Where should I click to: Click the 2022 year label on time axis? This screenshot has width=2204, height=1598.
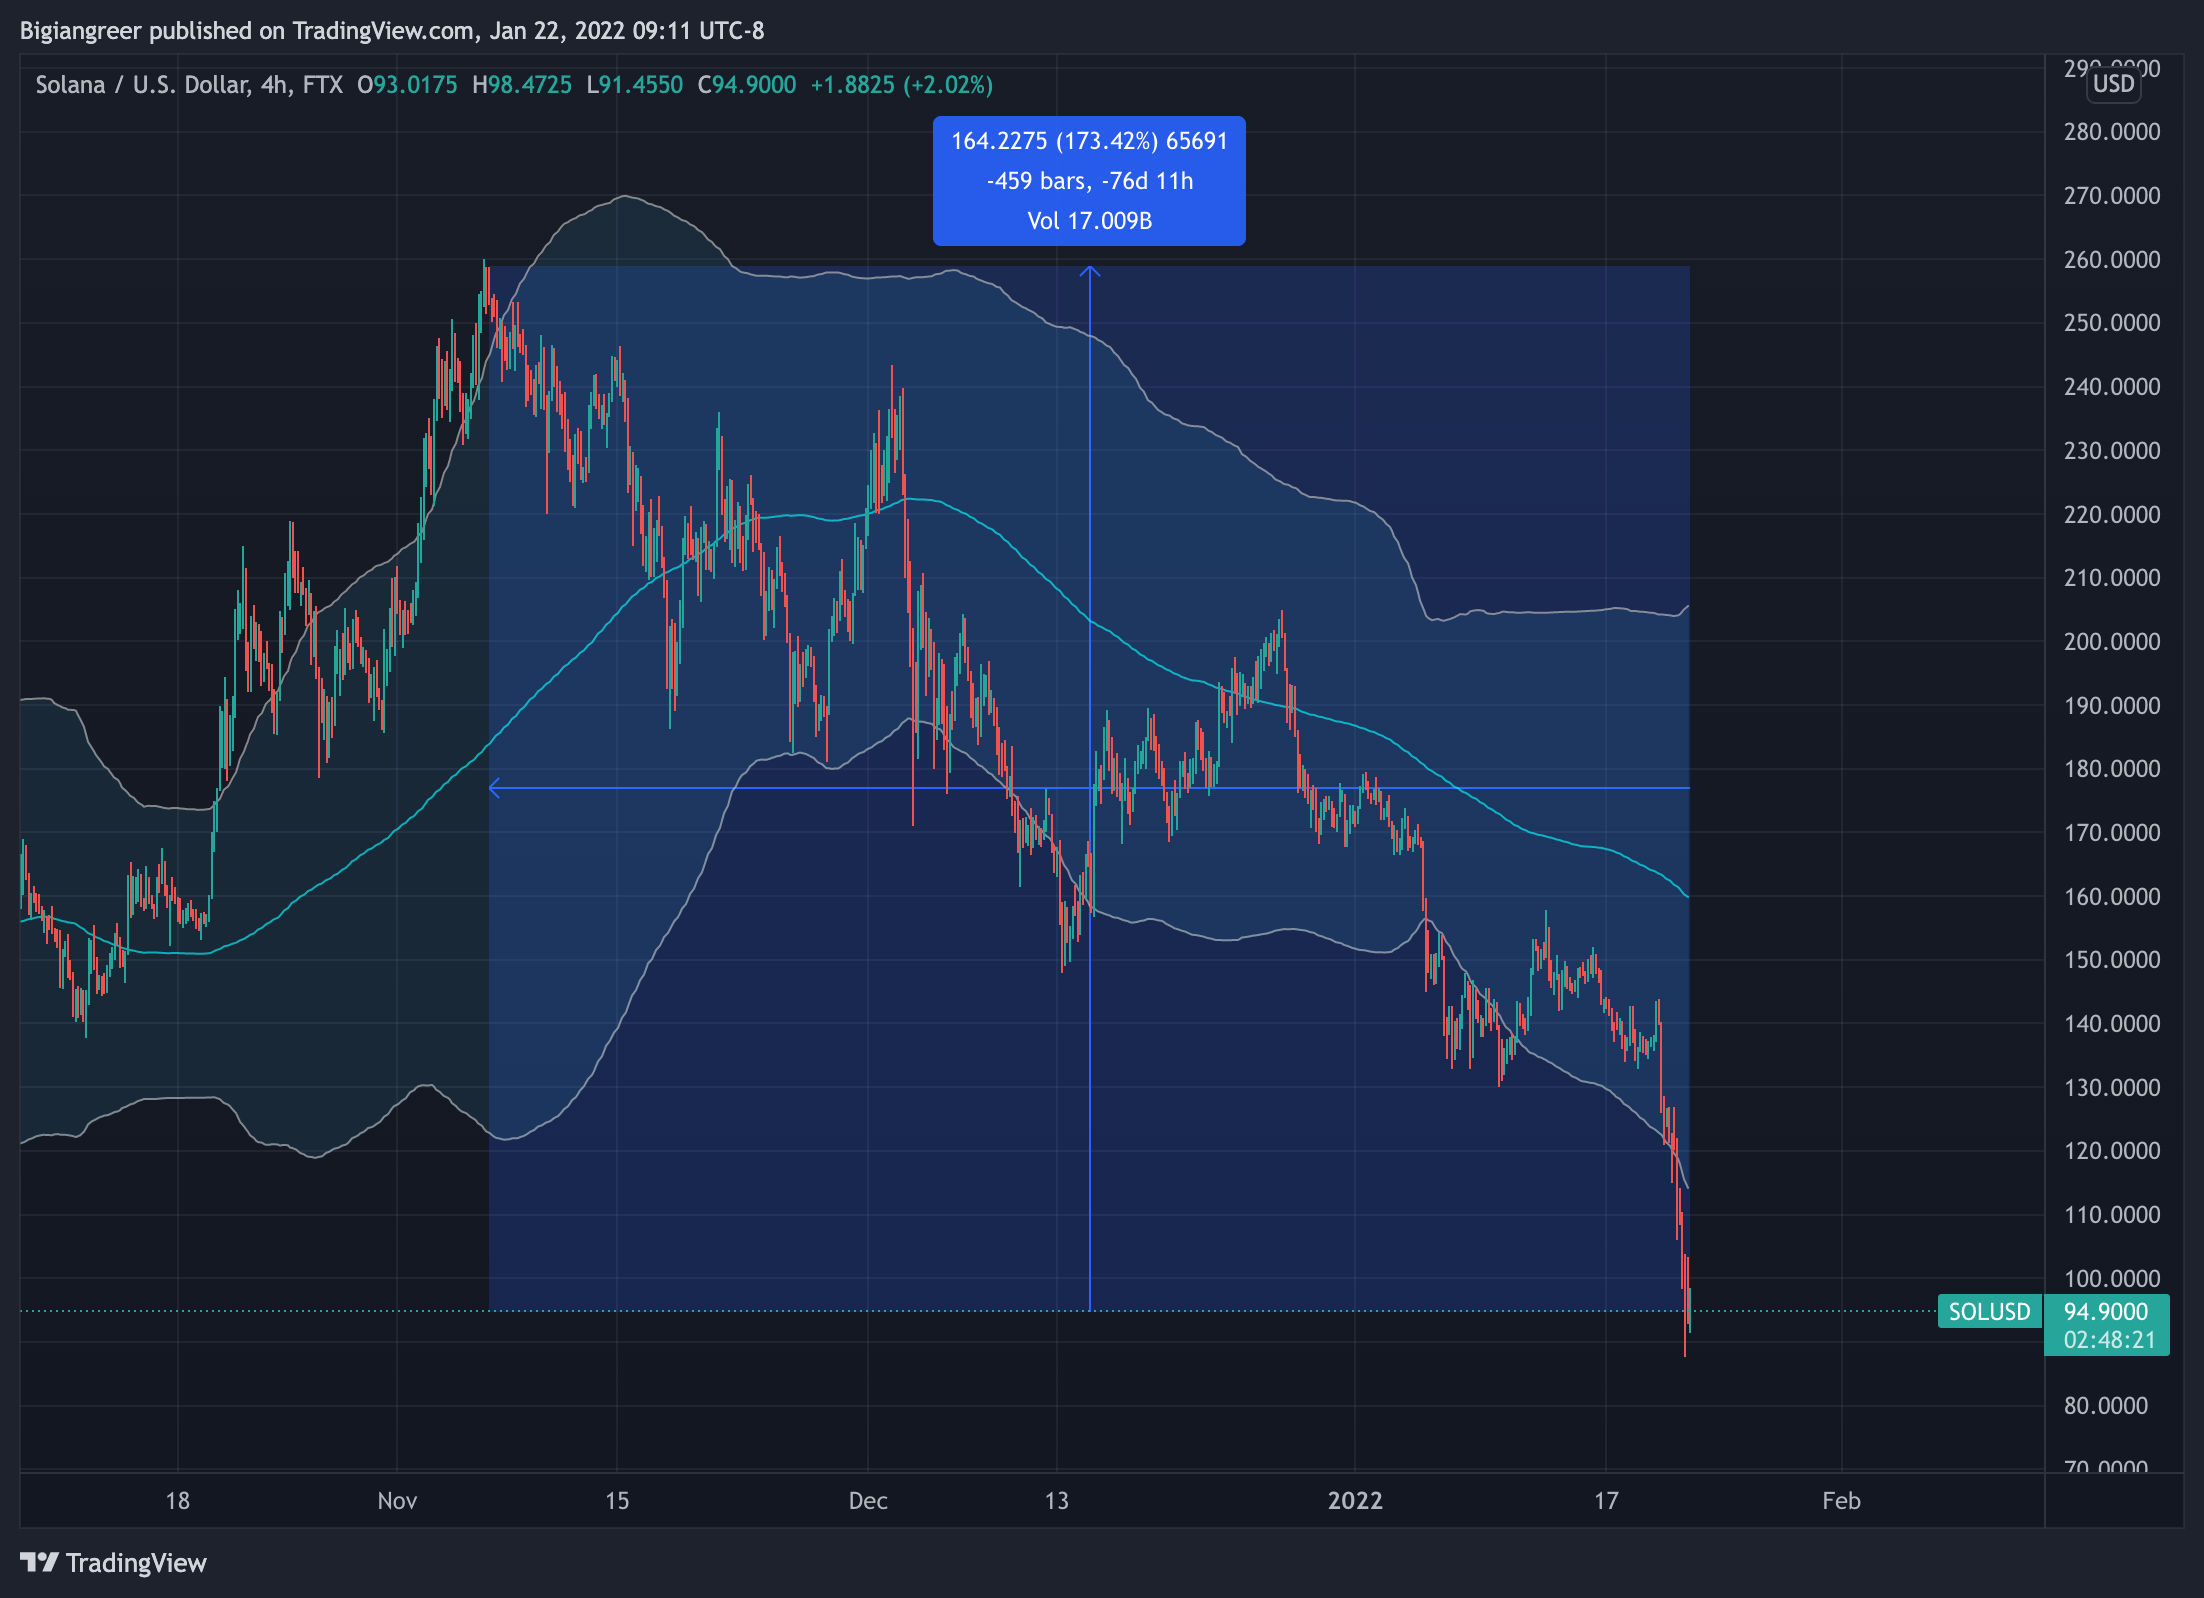[x=1354, y=1500]
